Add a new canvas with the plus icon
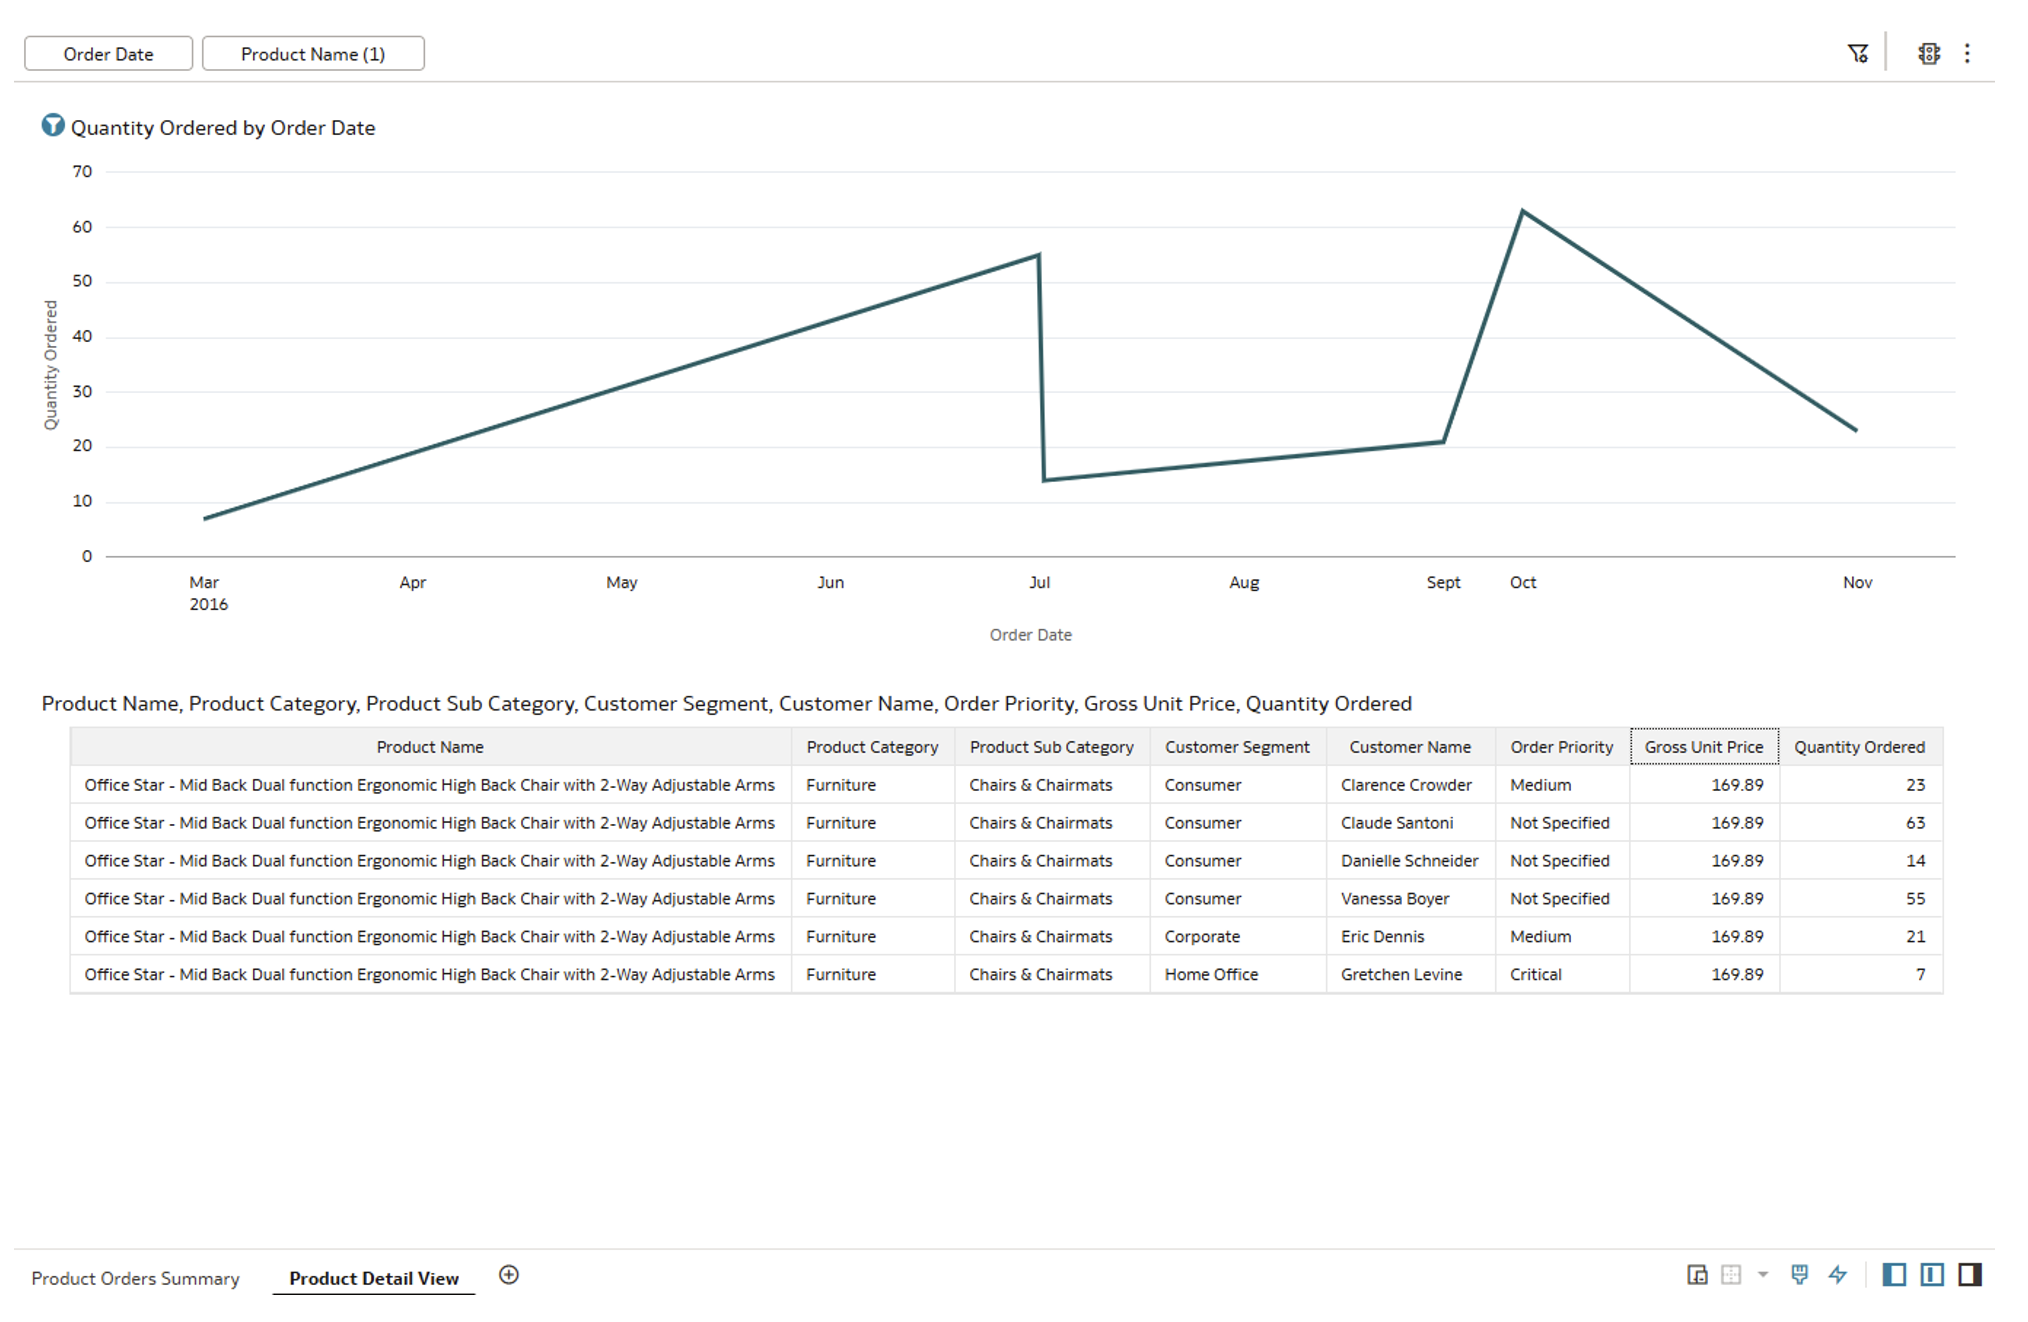 coord(509,1275)
